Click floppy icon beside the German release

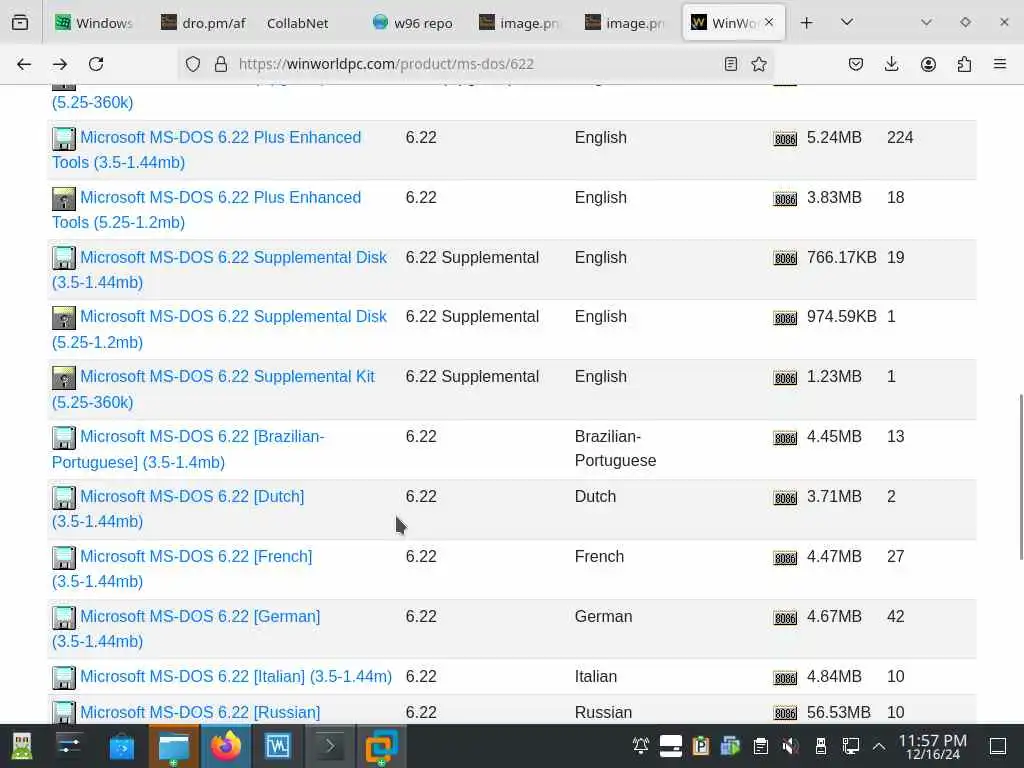click(64, 617)
